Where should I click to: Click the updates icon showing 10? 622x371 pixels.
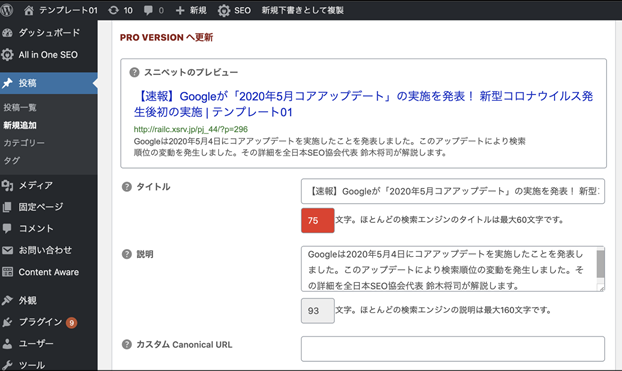click(121, 10)
